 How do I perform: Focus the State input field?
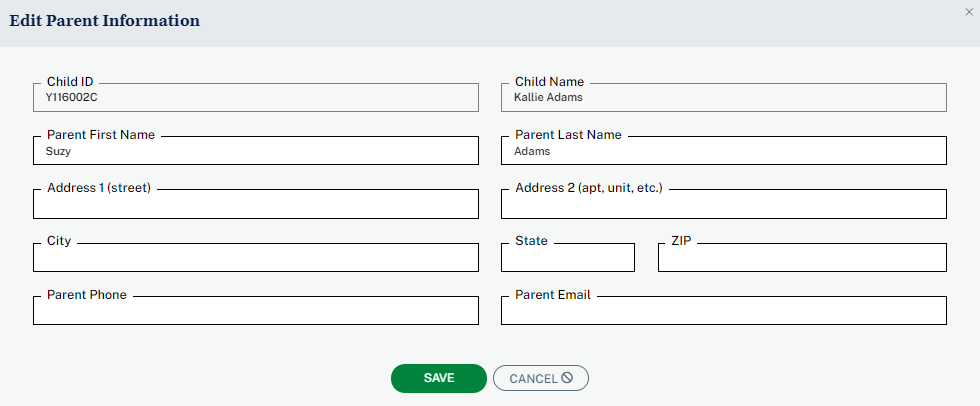pyautogui.click(x=567, y=258)
